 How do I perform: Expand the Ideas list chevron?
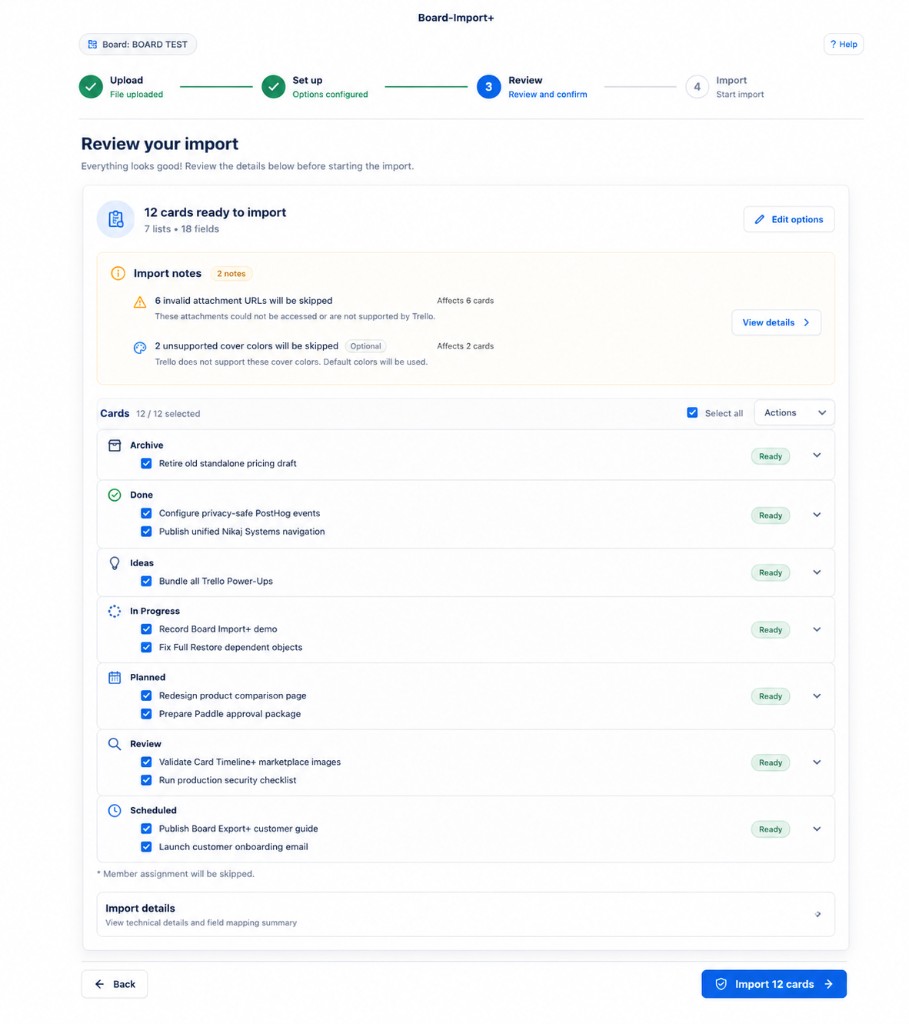(x=817, y=572)
